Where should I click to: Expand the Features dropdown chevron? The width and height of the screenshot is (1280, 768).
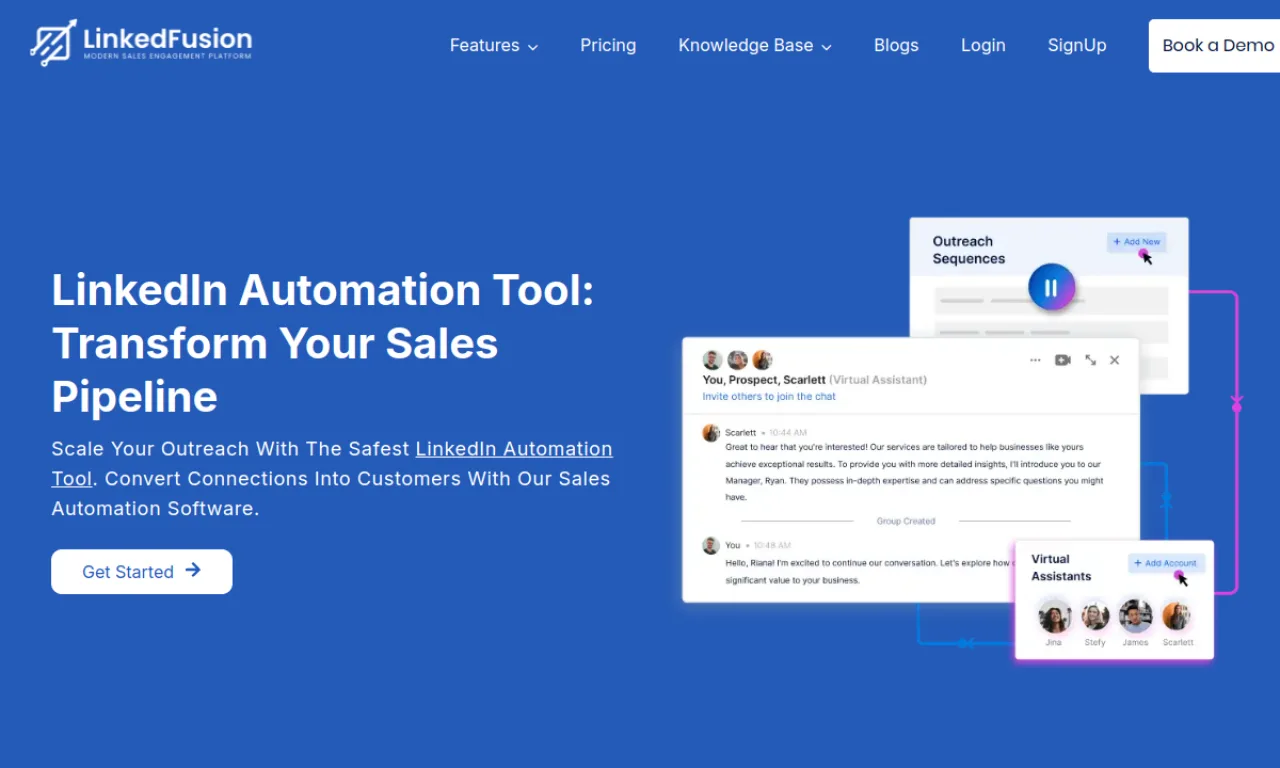click(x=533, y=47)
